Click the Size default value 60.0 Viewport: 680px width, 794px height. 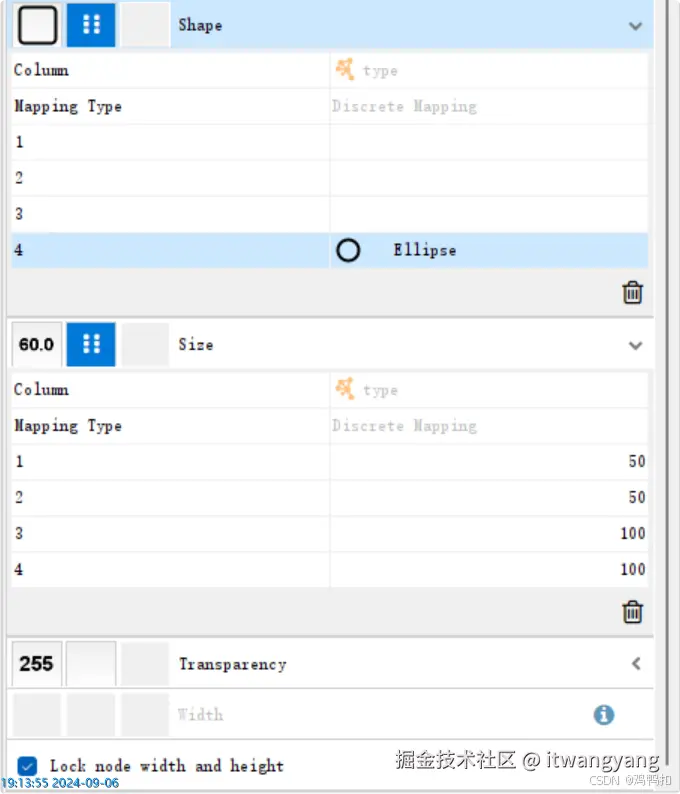[37, 344]
